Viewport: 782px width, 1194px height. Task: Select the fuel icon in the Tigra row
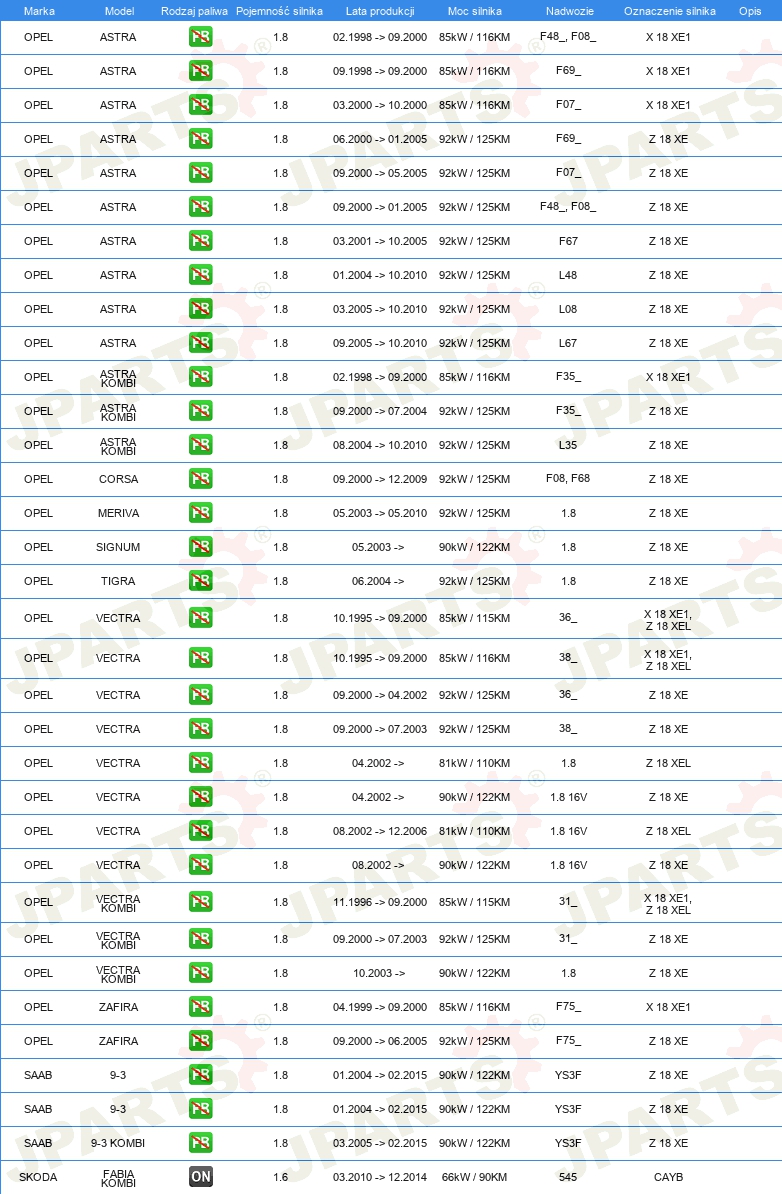[201, 581]
